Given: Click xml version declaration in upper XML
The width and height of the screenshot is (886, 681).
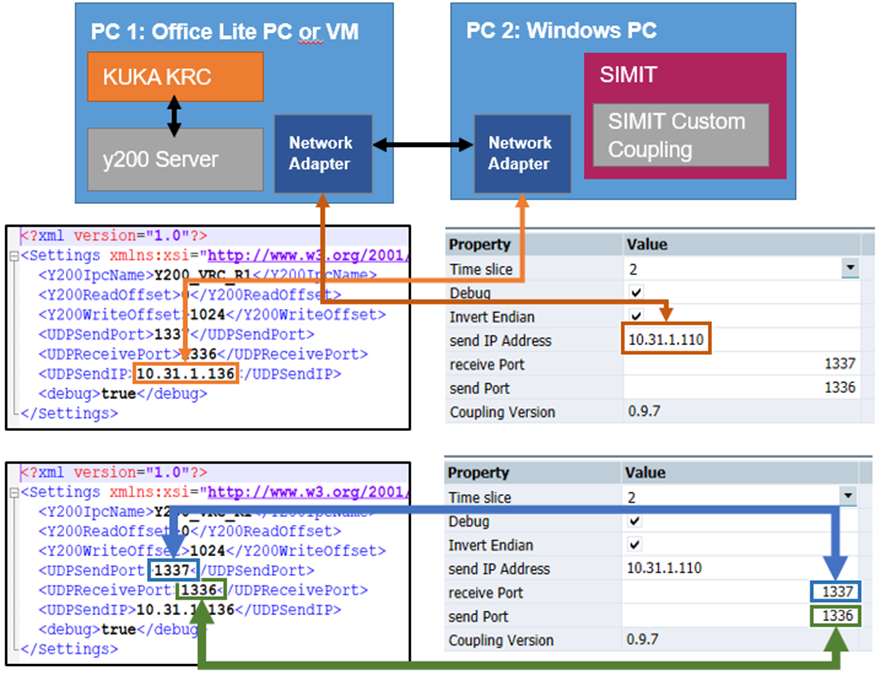Looking at the screenshot, I should pos(114,236).
